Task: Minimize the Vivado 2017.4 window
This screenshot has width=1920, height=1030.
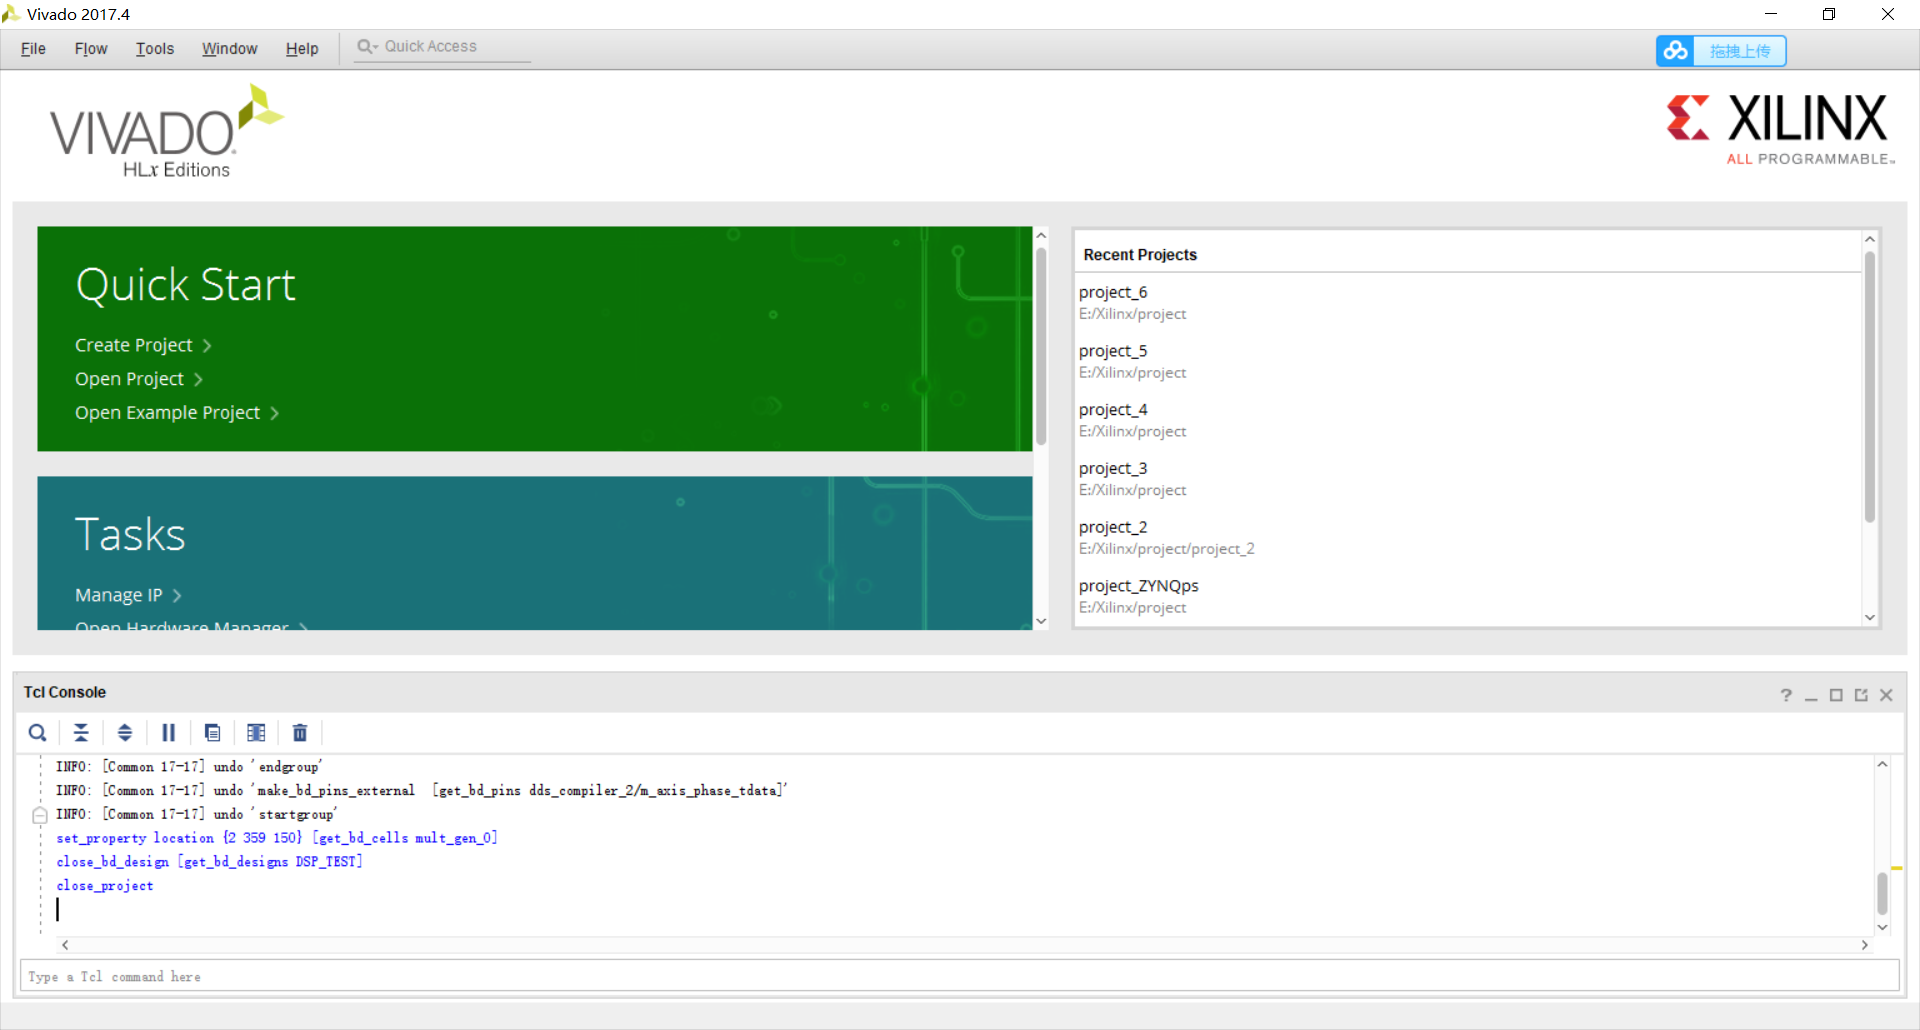Action: tap(1771, 14)
